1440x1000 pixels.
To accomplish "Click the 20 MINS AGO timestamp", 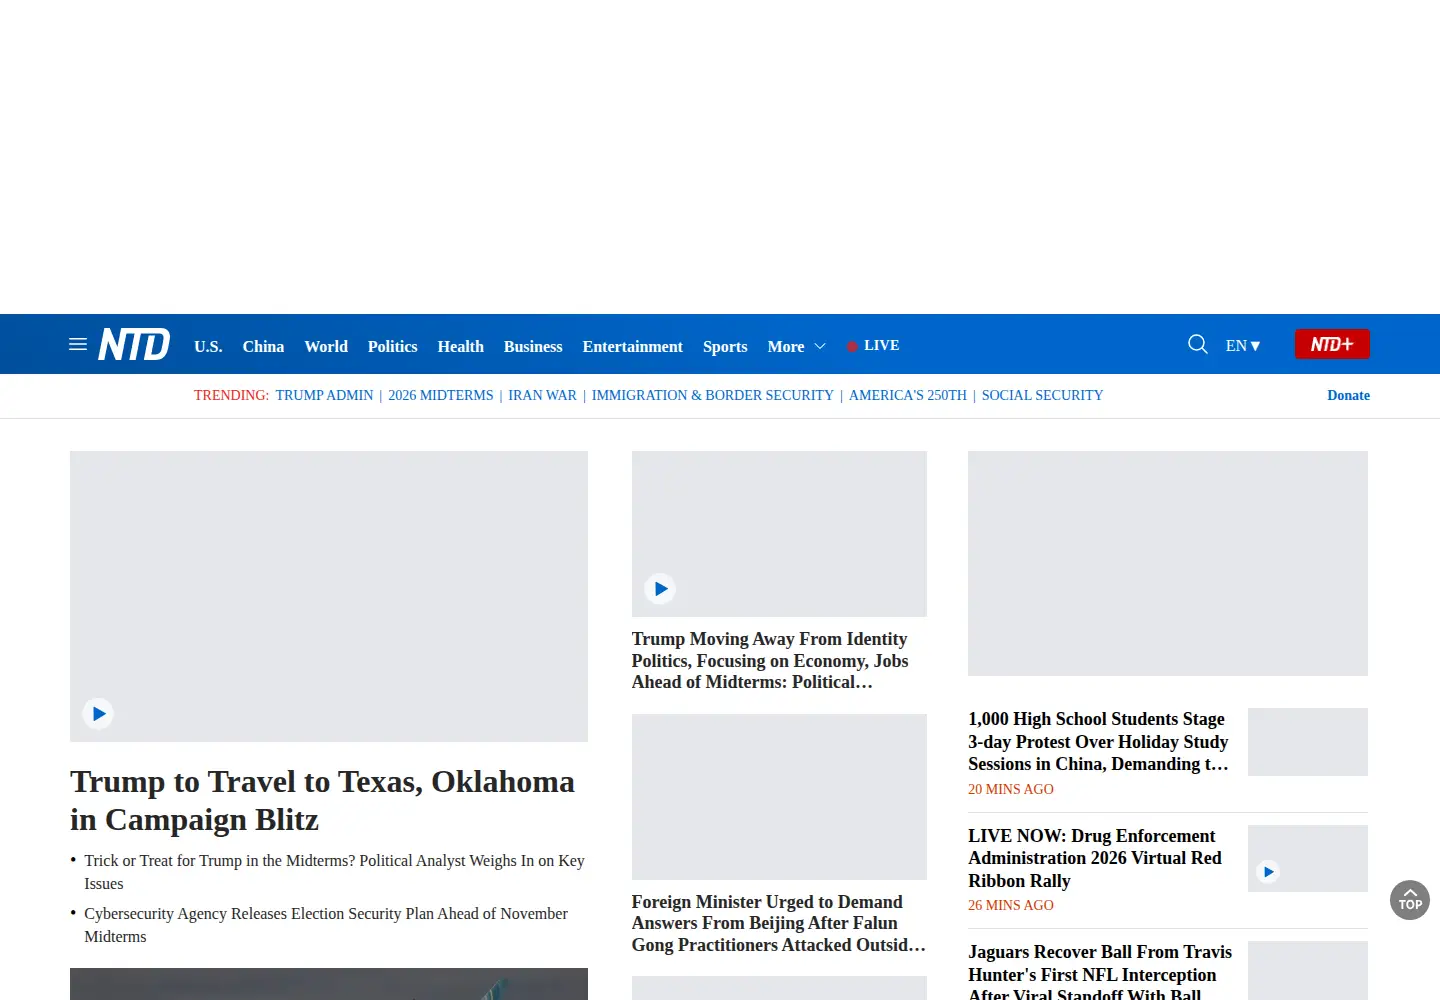I will point(1011,790).
